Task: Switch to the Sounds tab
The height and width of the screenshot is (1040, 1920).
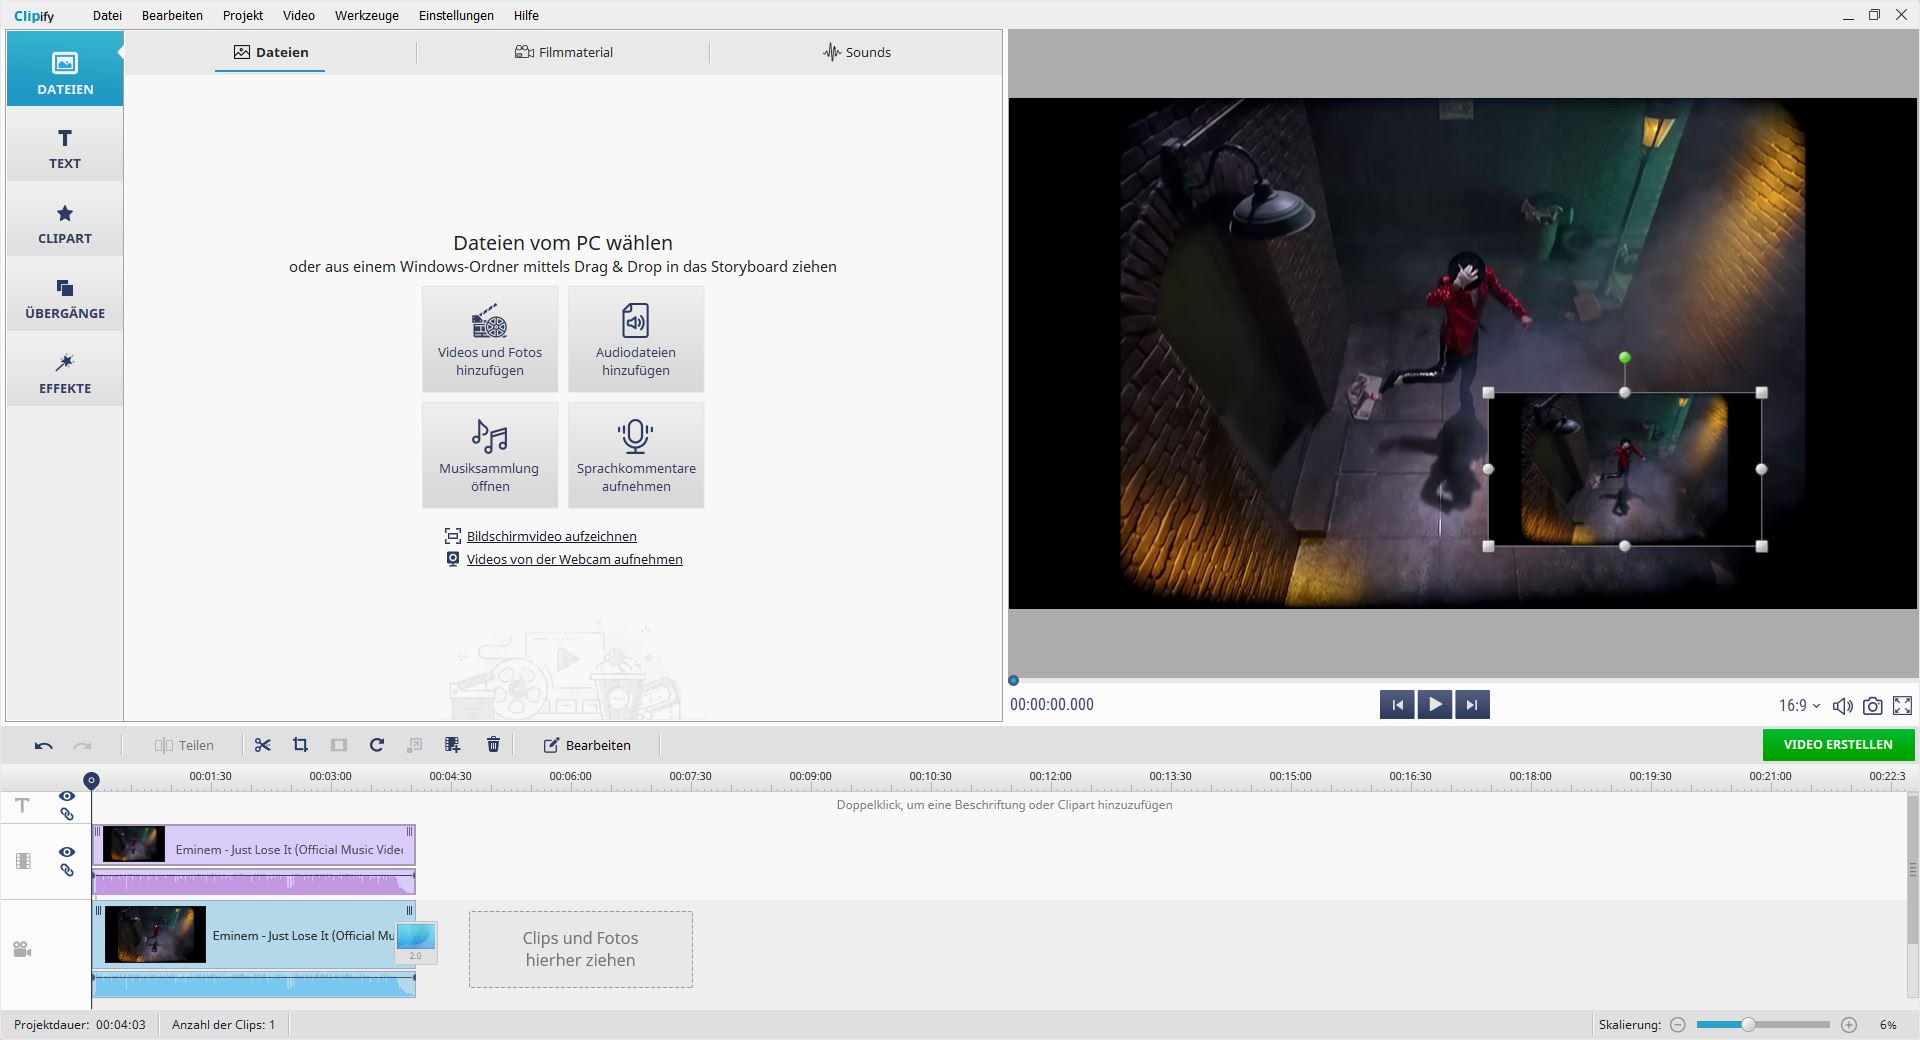Action: (857, 52)
